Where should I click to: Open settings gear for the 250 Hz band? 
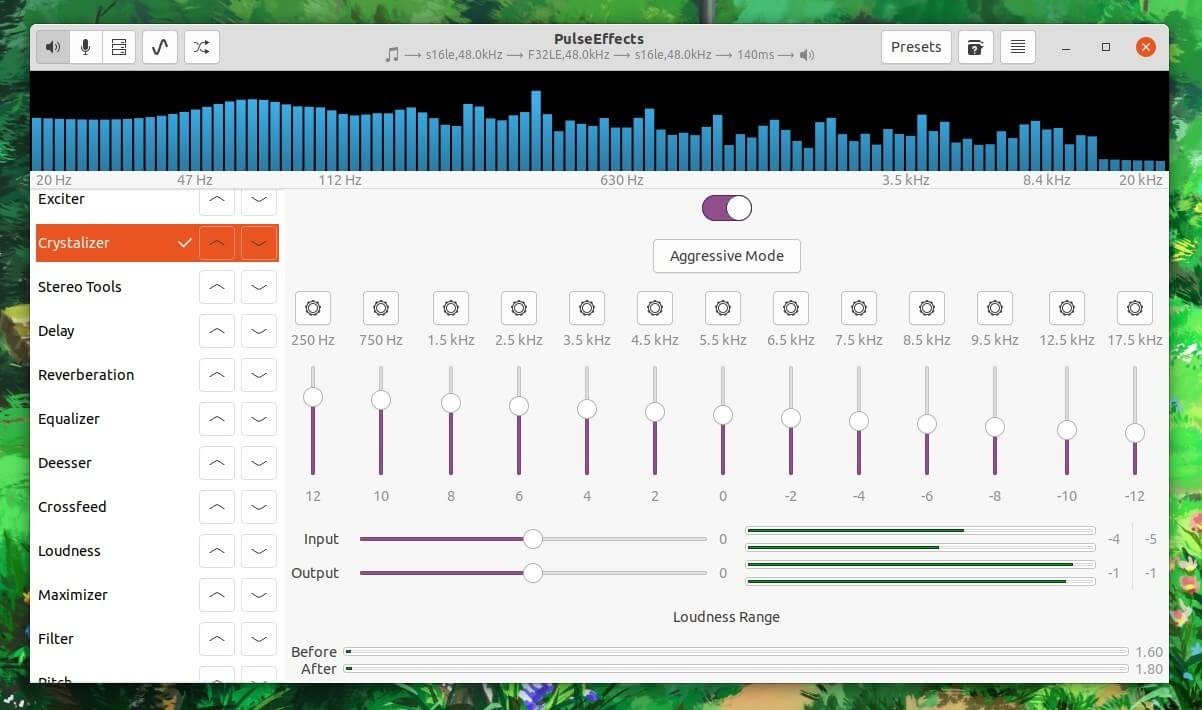pos(312,307)
